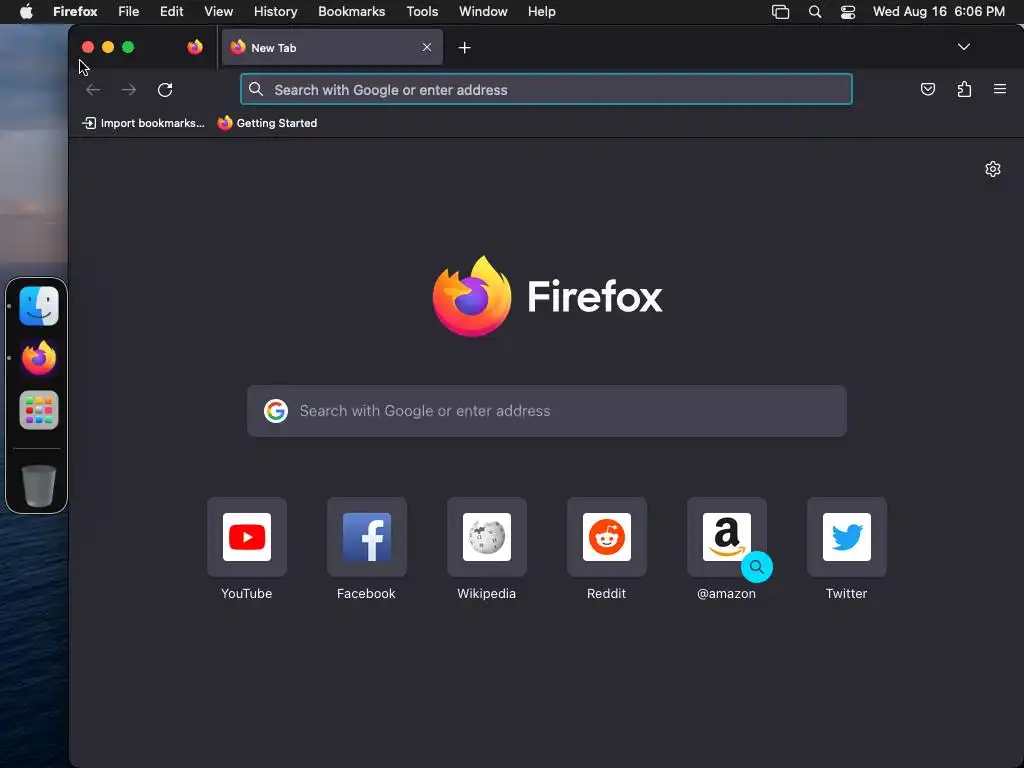Select the New Tab tab
Screen dimensions: 1024x768
[332, 47]
